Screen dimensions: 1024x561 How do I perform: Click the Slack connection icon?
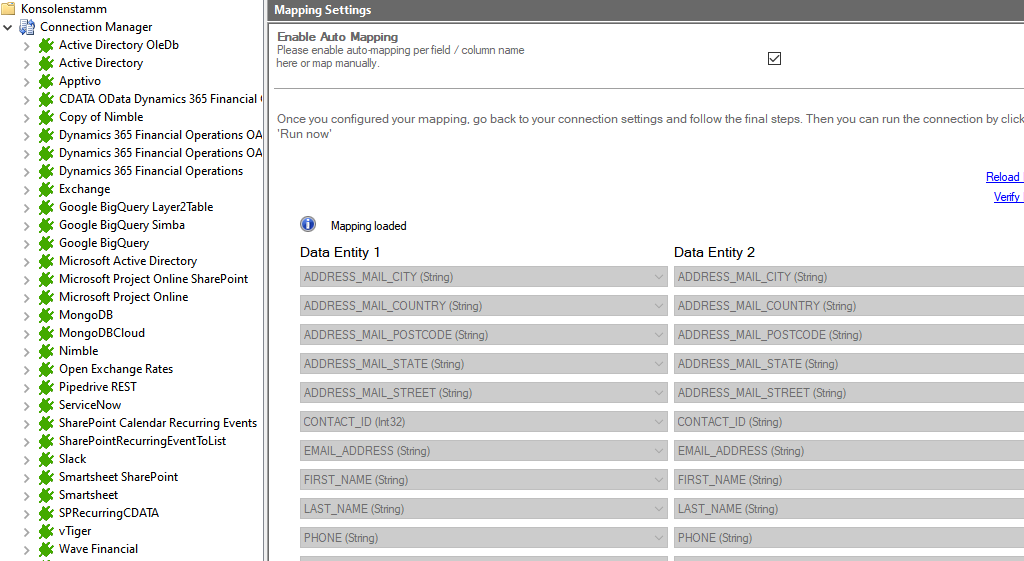46,459
